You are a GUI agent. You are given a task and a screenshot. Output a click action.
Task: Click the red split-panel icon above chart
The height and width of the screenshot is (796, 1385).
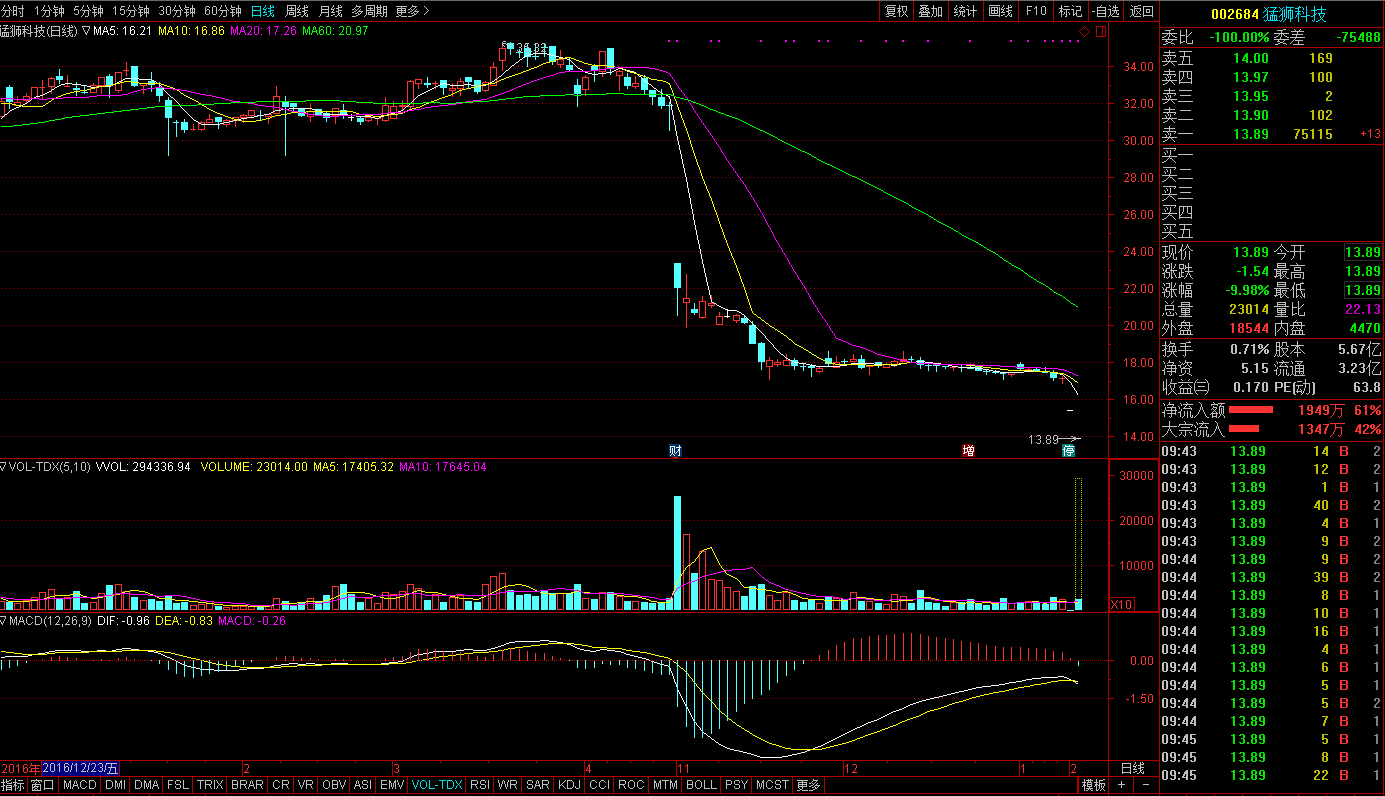[x=1100, y=31]
